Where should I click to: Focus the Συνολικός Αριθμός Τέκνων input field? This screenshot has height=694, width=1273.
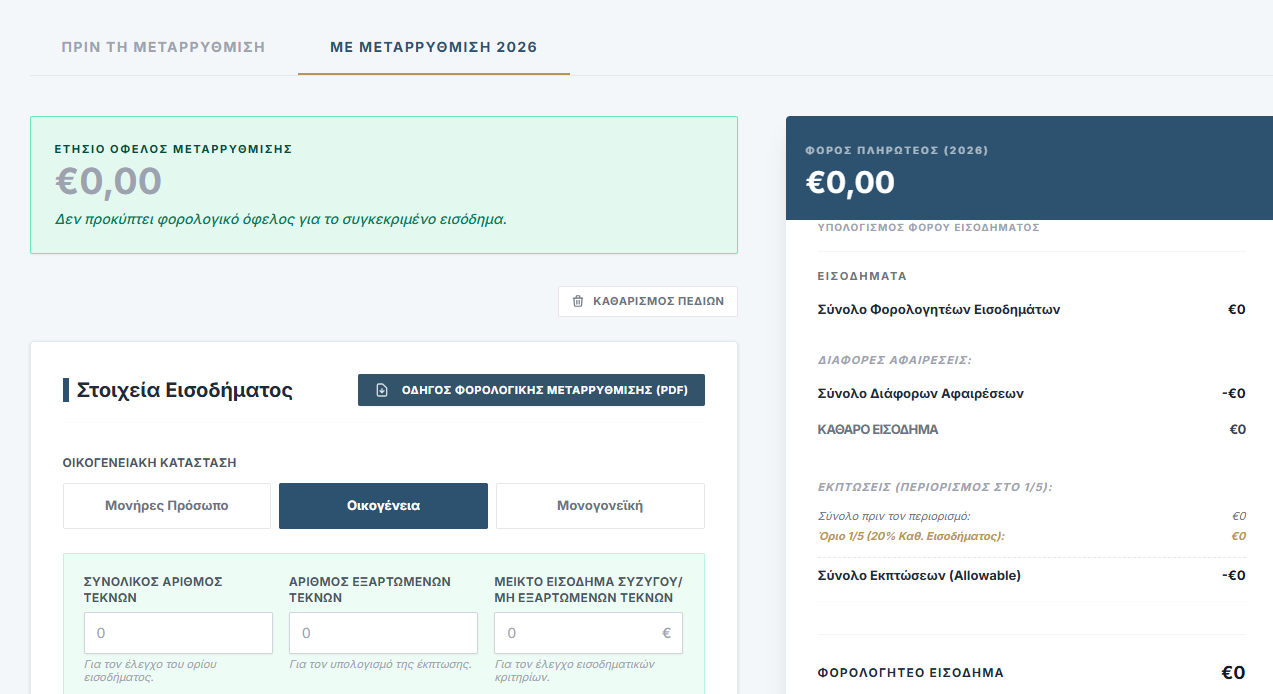[179, 633]
